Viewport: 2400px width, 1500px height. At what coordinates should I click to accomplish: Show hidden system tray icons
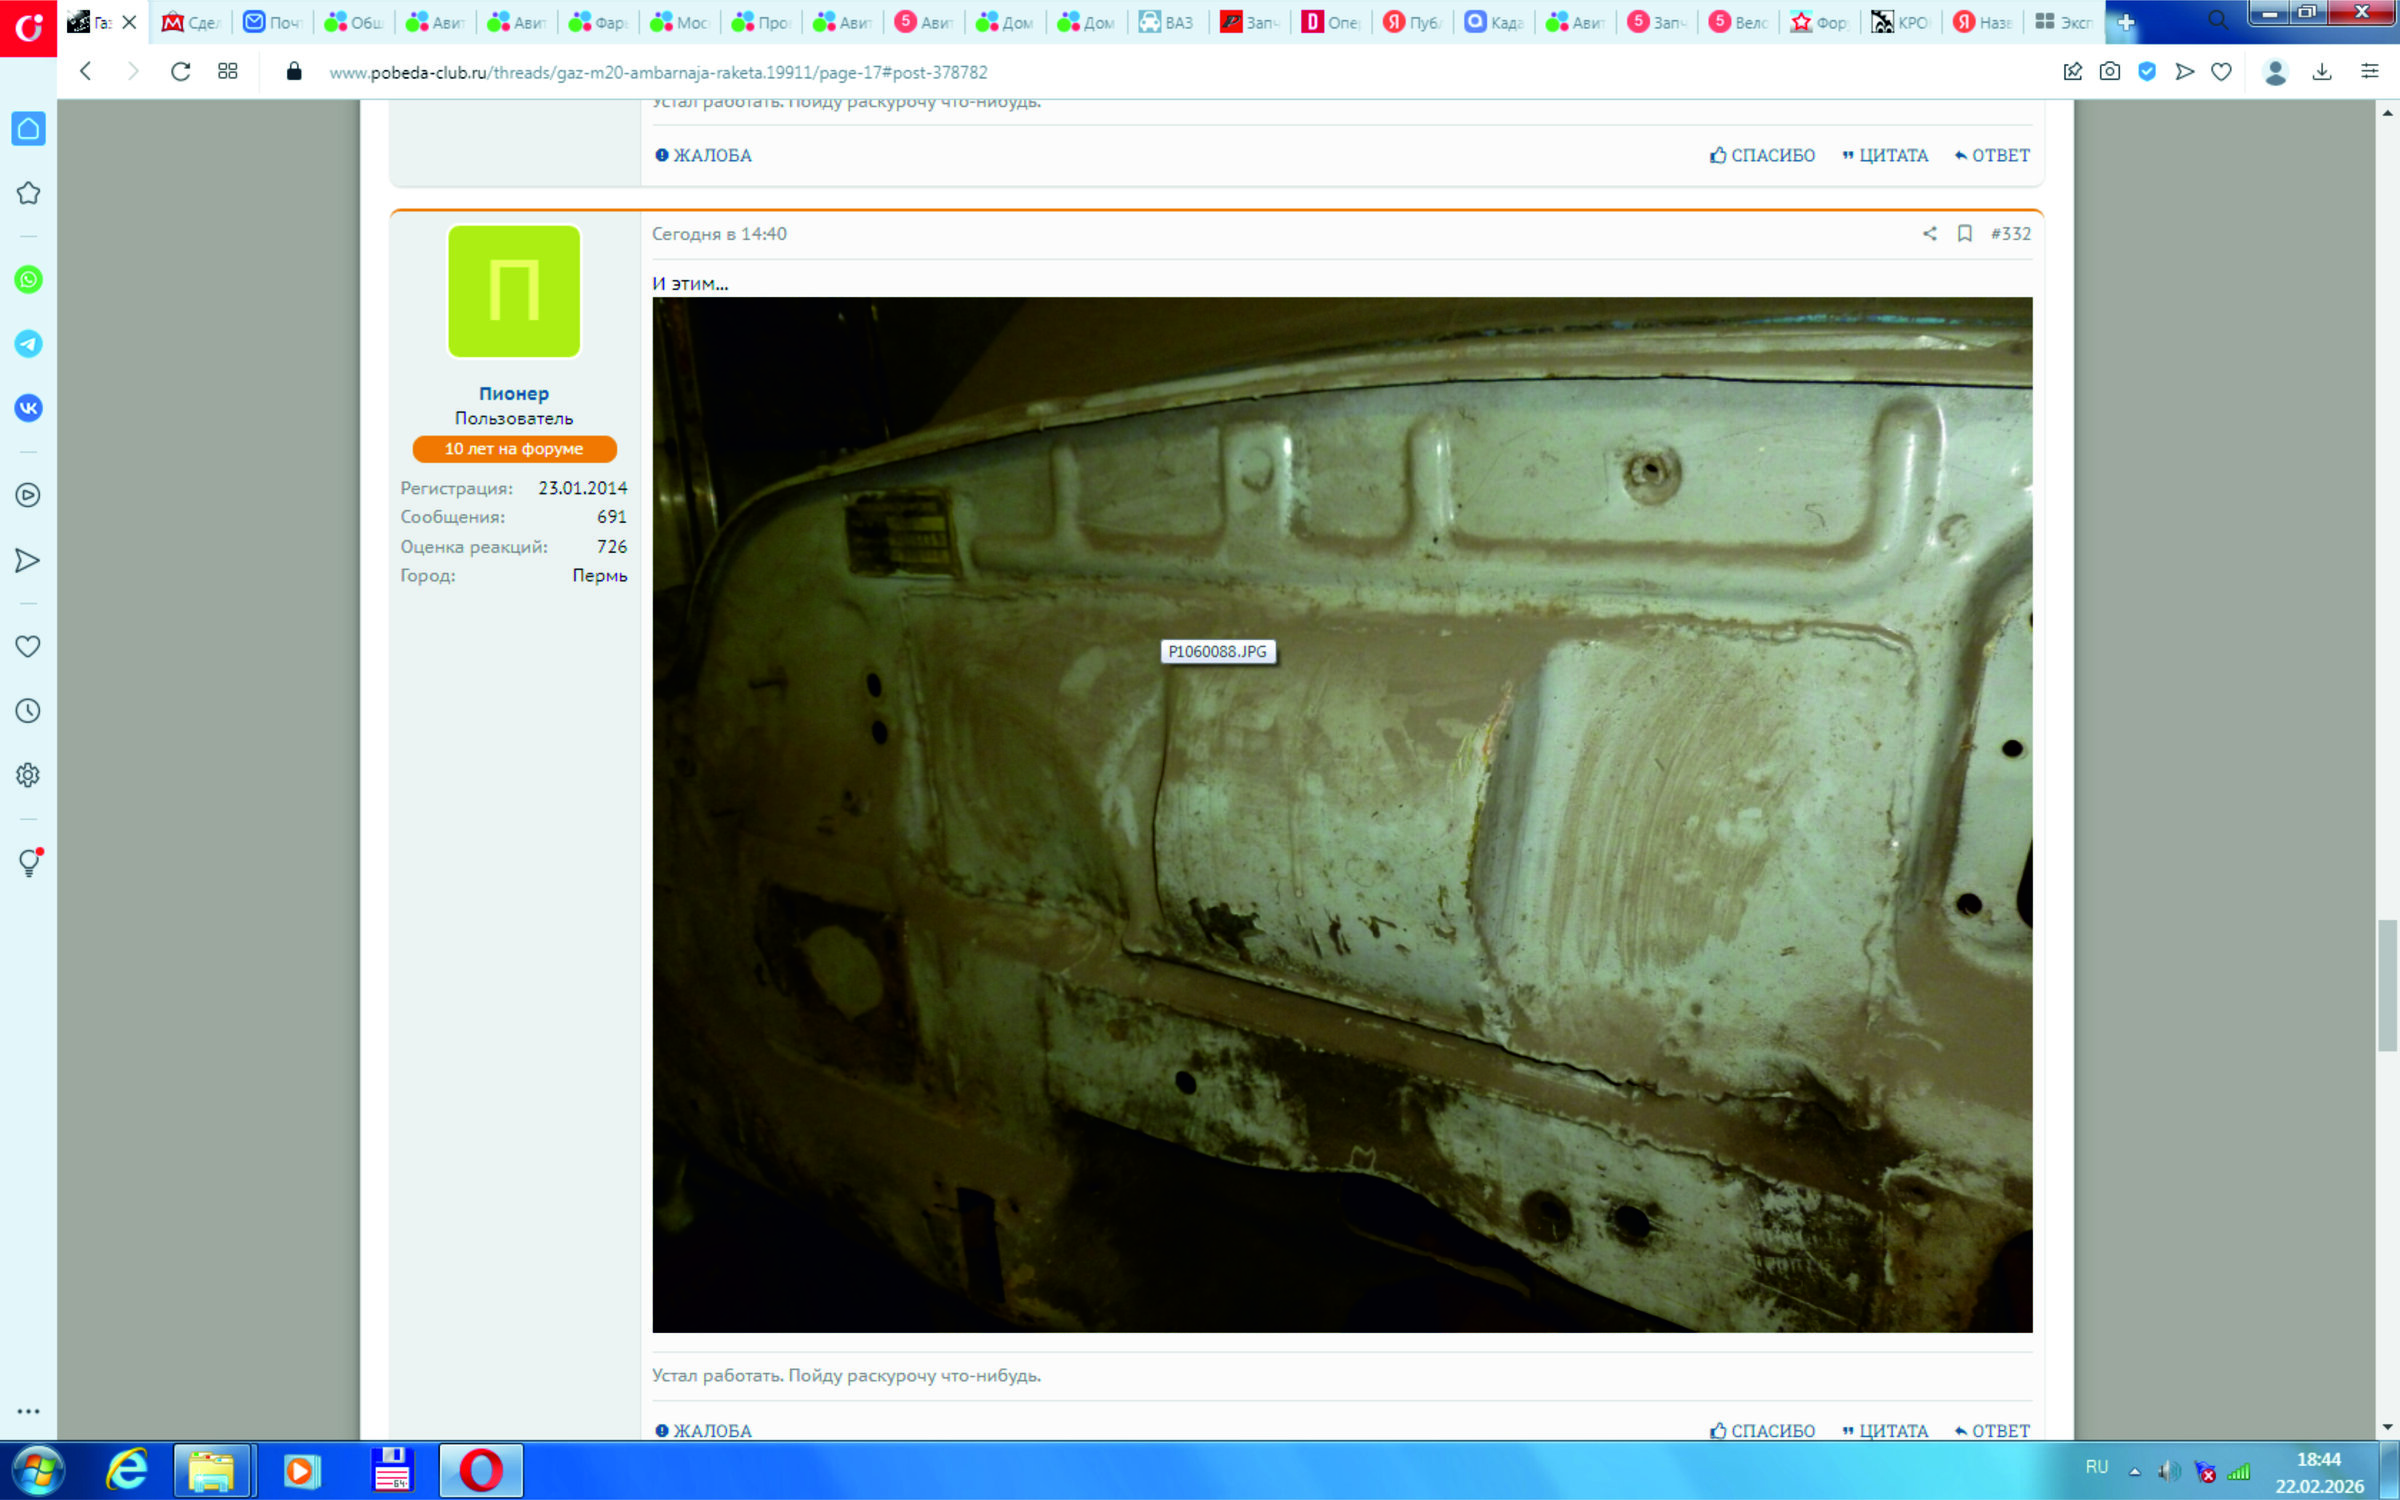[2134, 1471]
